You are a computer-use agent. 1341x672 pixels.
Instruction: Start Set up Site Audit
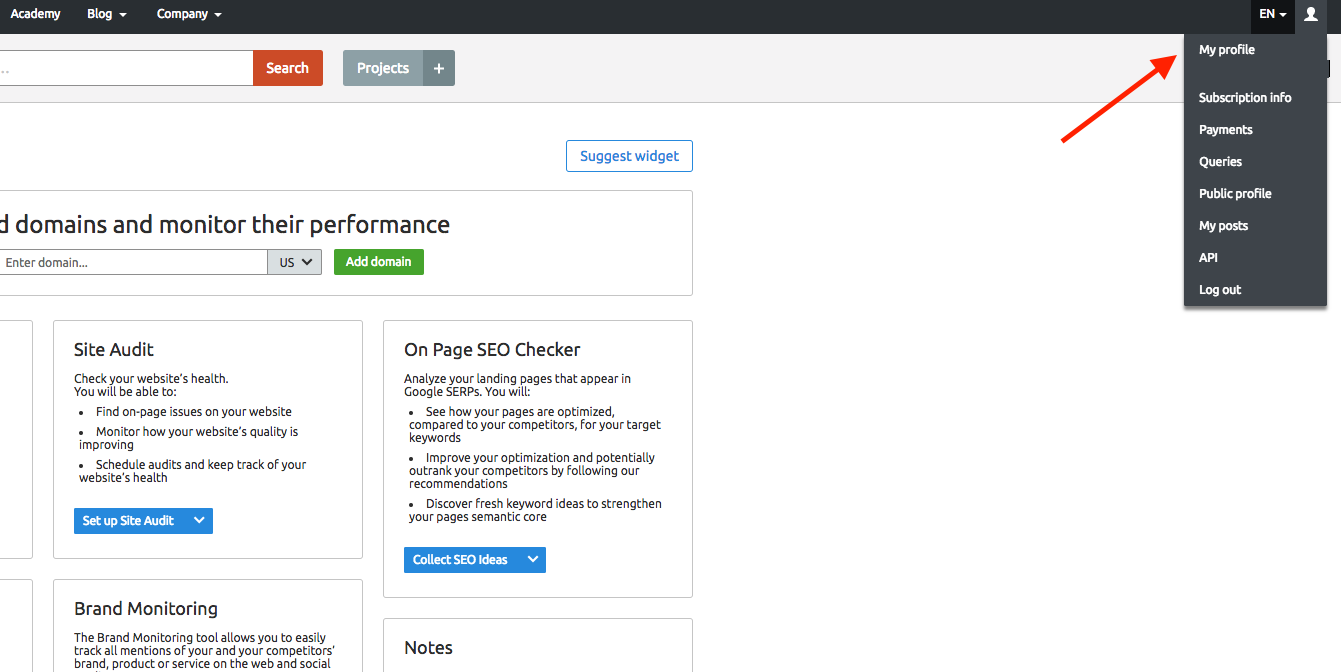[129, 520]
